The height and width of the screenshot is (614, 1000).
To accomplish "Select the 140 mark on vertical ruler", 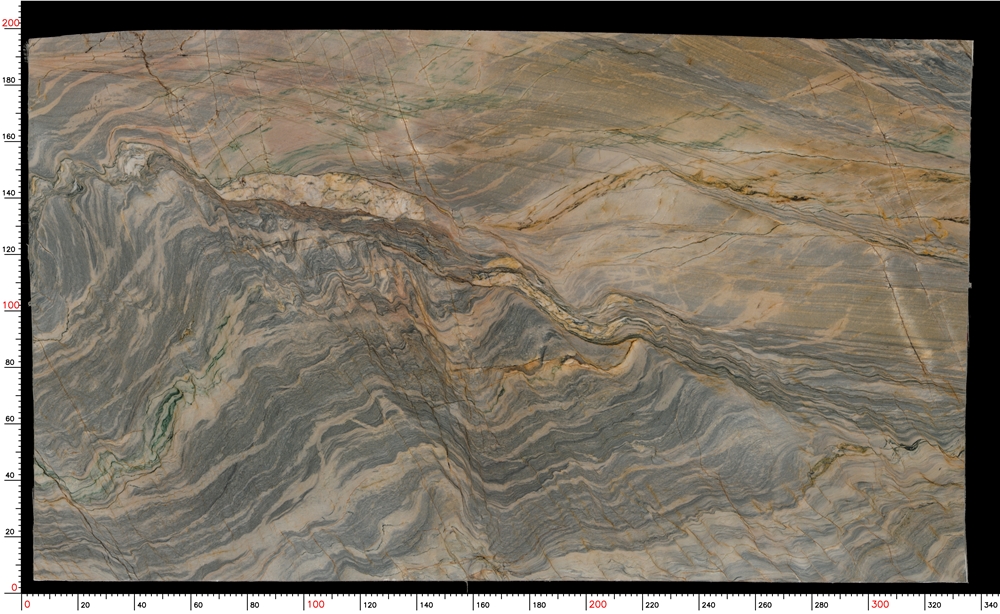I will (10, 193).
